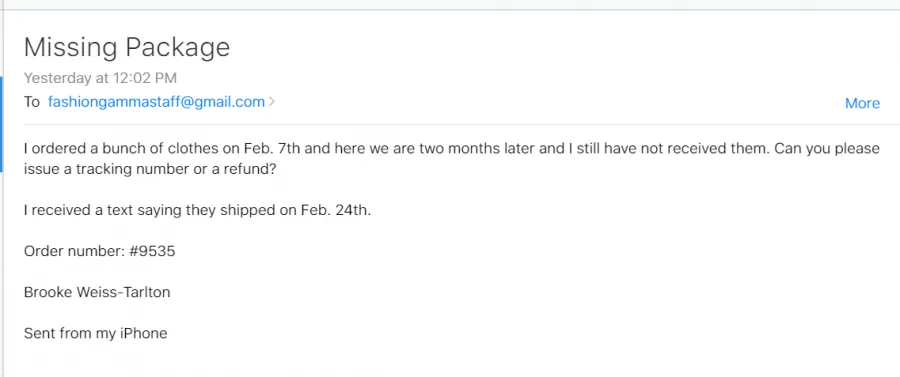Viewport: 900px width, 377px height.
Task: Click the Order number label text
Action: [x=75, y=251]
